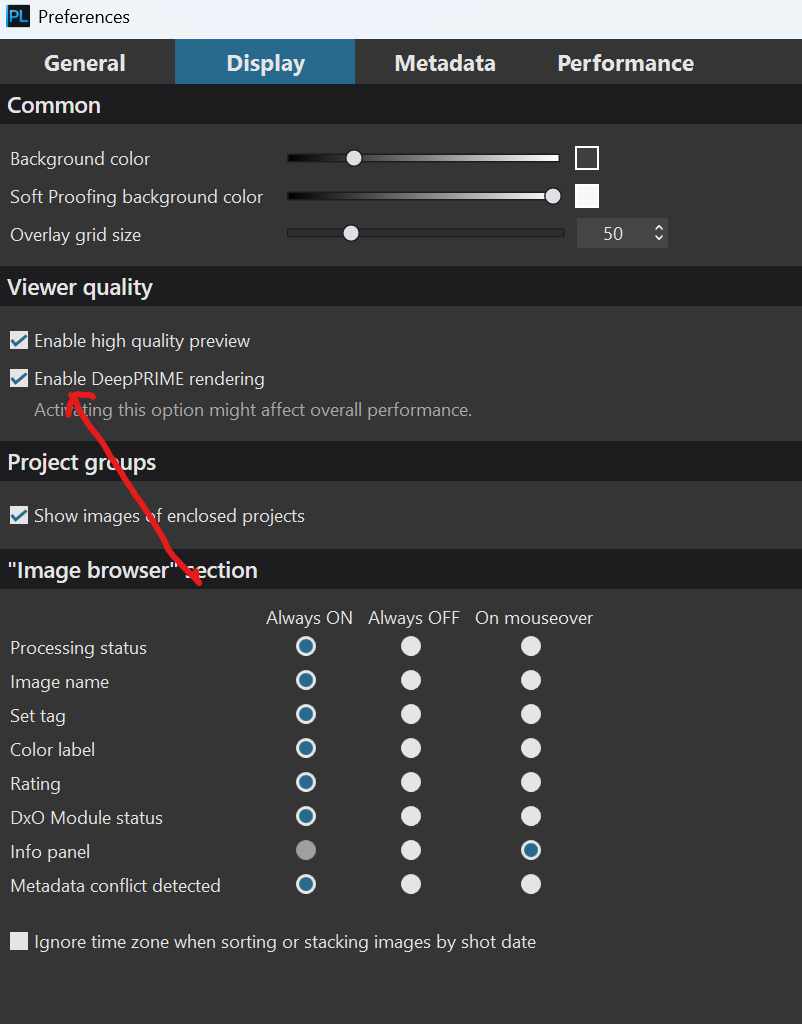Click the Overlay grid size slider handle
Screen dimensions: 802x1024
tap(350, 233)
